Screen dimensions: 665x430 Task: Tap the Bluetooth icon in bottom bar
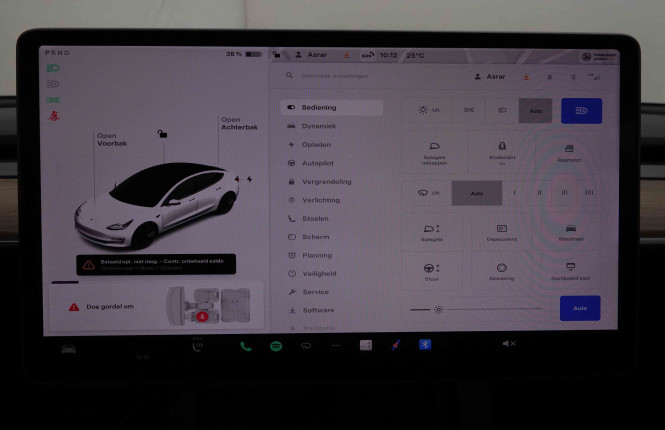point(423,345)
